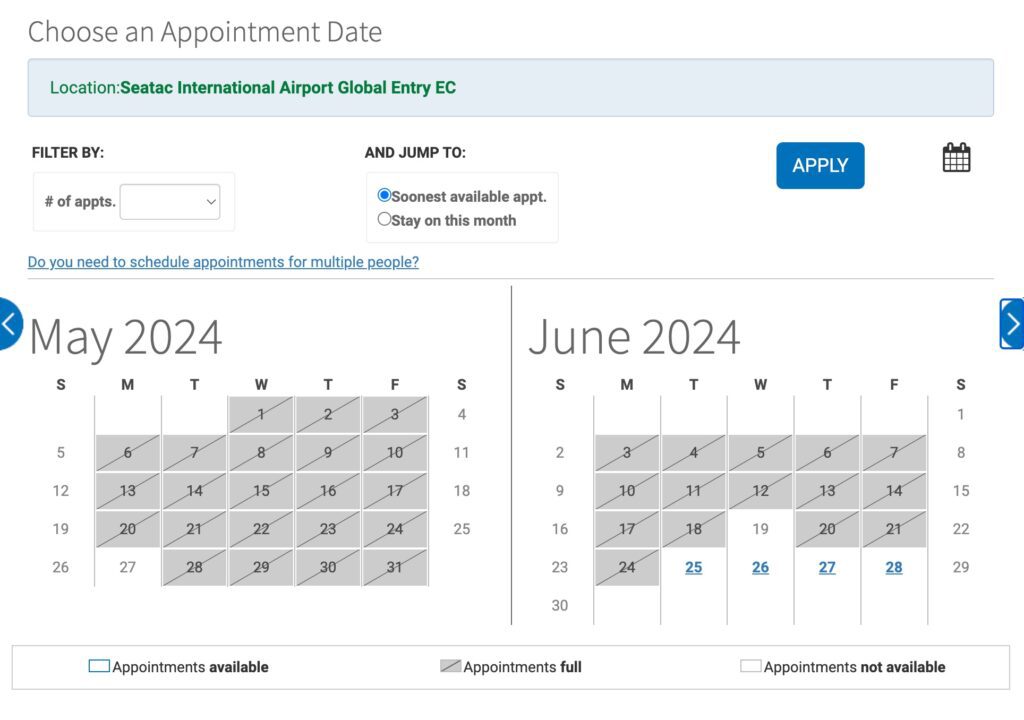1024x720 pixels.
Task: Click full date May 31
Action: [394, 567]
